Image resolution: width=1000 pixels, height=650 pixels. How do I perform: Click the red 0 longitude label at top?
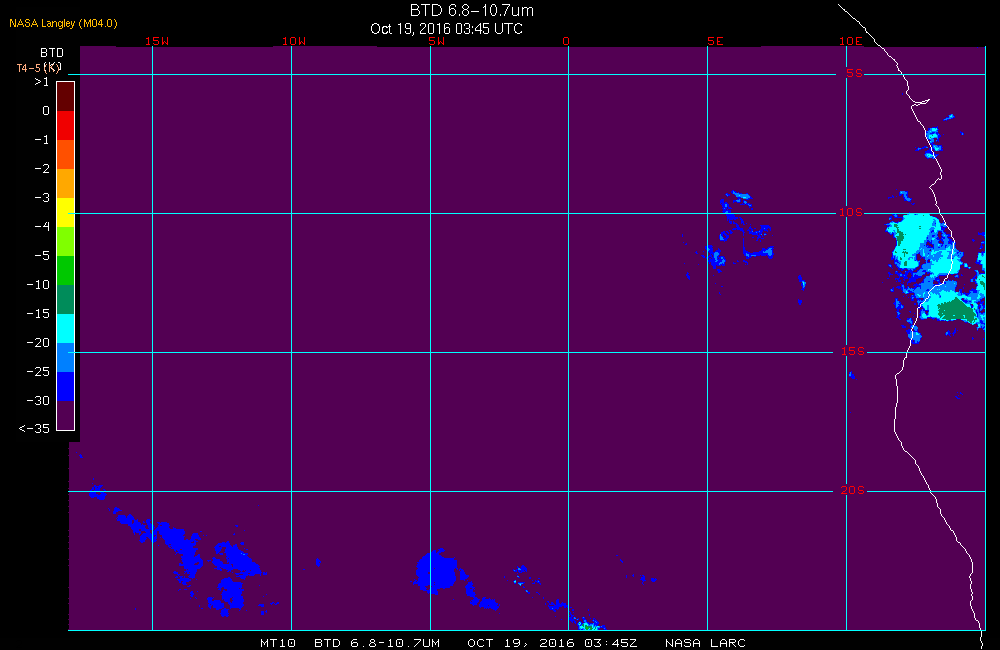pos(566,41)
